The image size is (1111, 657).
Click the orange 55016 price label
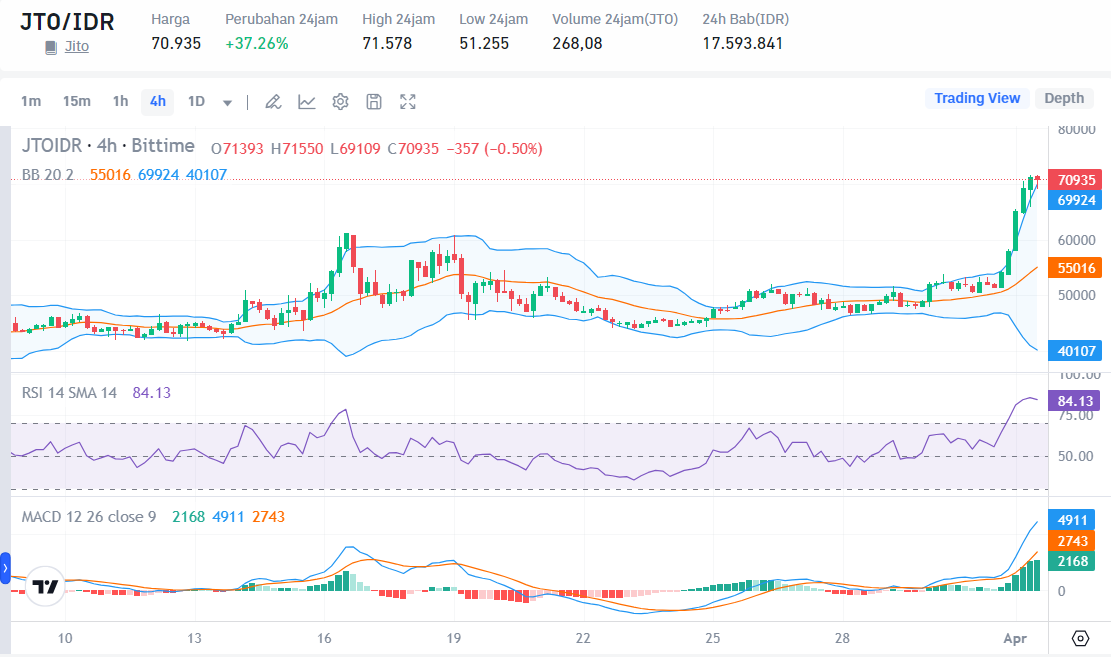pyautogui.click(x=1074, y=267)
